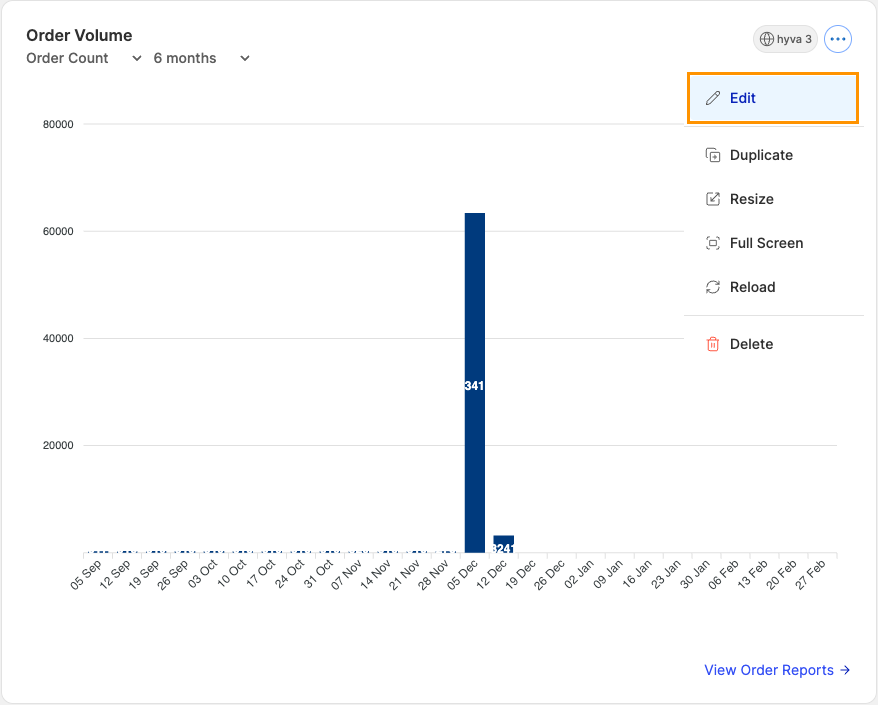Click the hyva 3 badge
The image size is (878, 705).
pyautogui.click(x=784, y=39)
